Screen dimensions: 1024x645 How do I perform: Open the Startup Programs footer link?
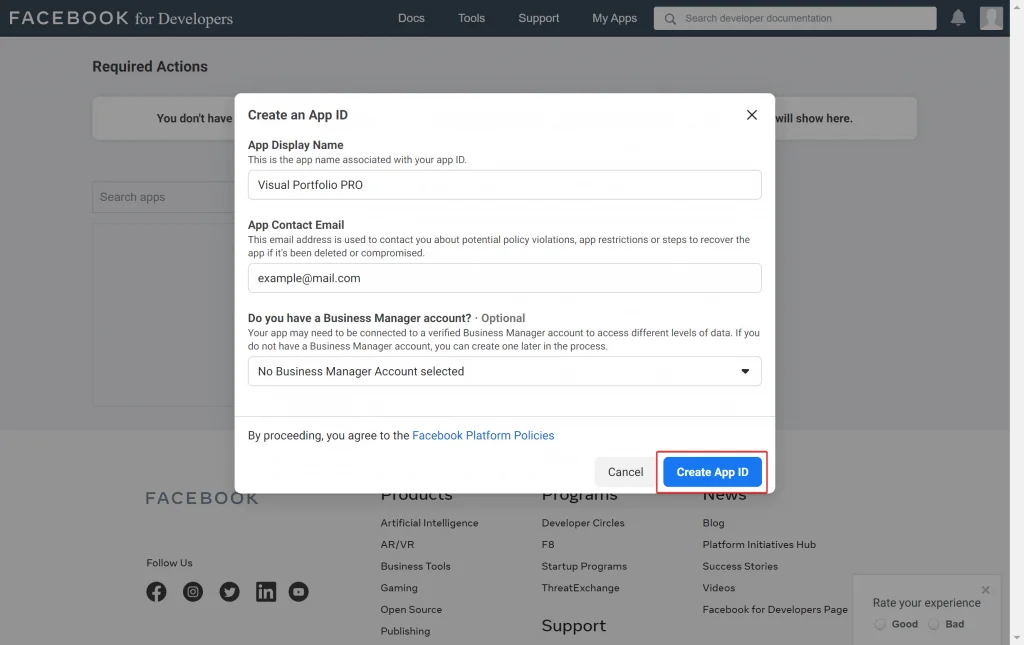584,566
